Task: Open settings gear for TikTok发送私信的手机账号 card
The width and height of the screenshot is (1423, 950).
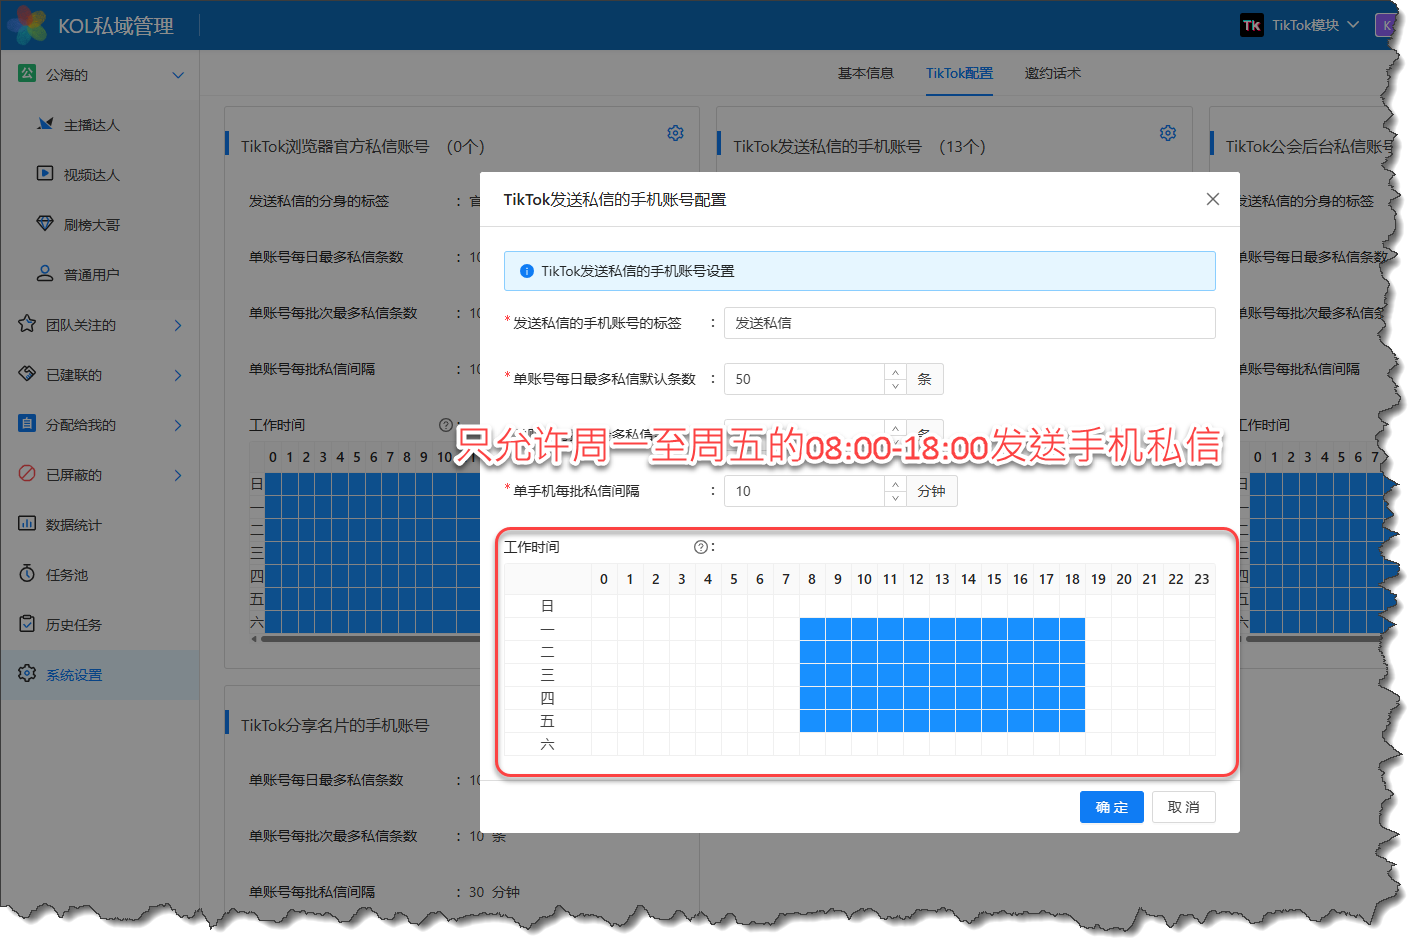Action: 1167,133
